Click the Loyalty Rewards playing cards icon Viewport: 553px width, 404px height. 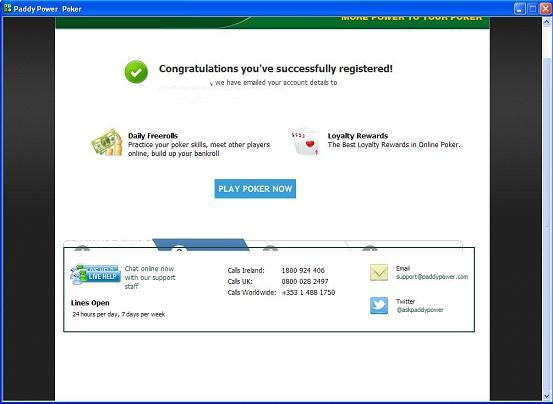[x=305, y=143]
